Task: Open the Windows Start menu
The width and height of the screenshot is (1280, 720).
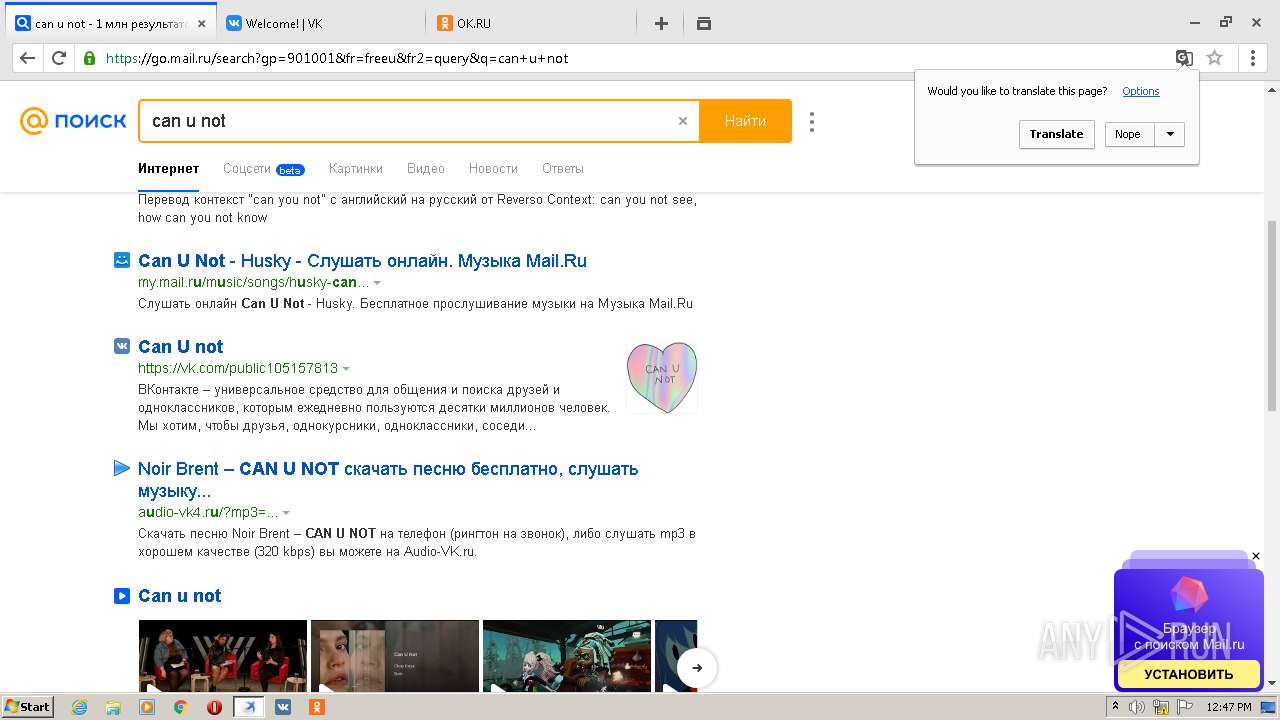Action: 28,707
